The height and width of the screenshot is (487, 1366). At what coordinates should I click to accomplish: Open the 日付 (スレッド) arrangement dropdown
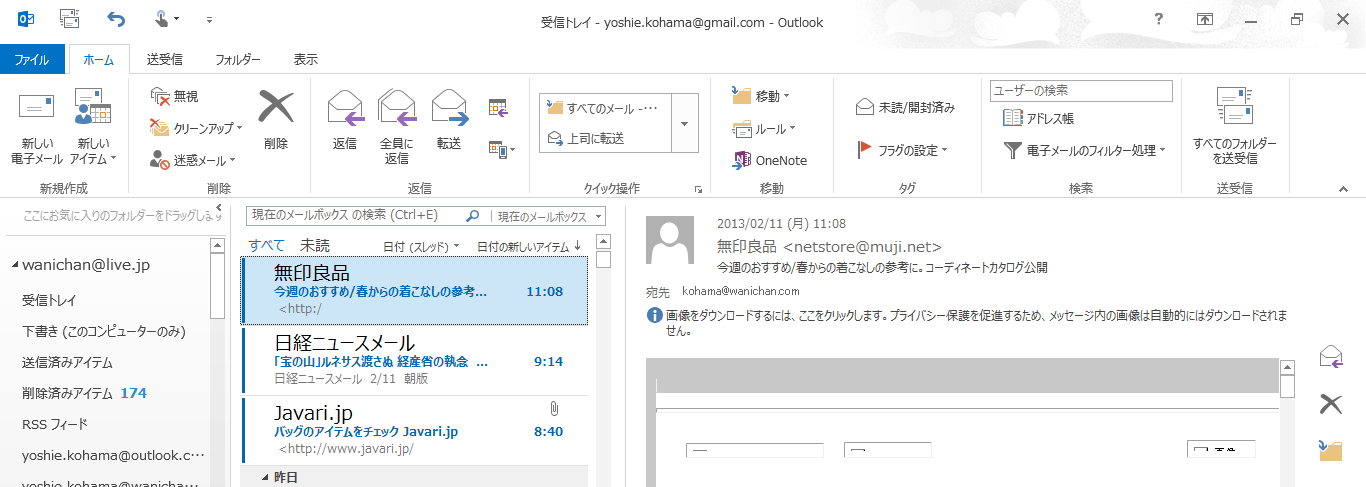421,246
